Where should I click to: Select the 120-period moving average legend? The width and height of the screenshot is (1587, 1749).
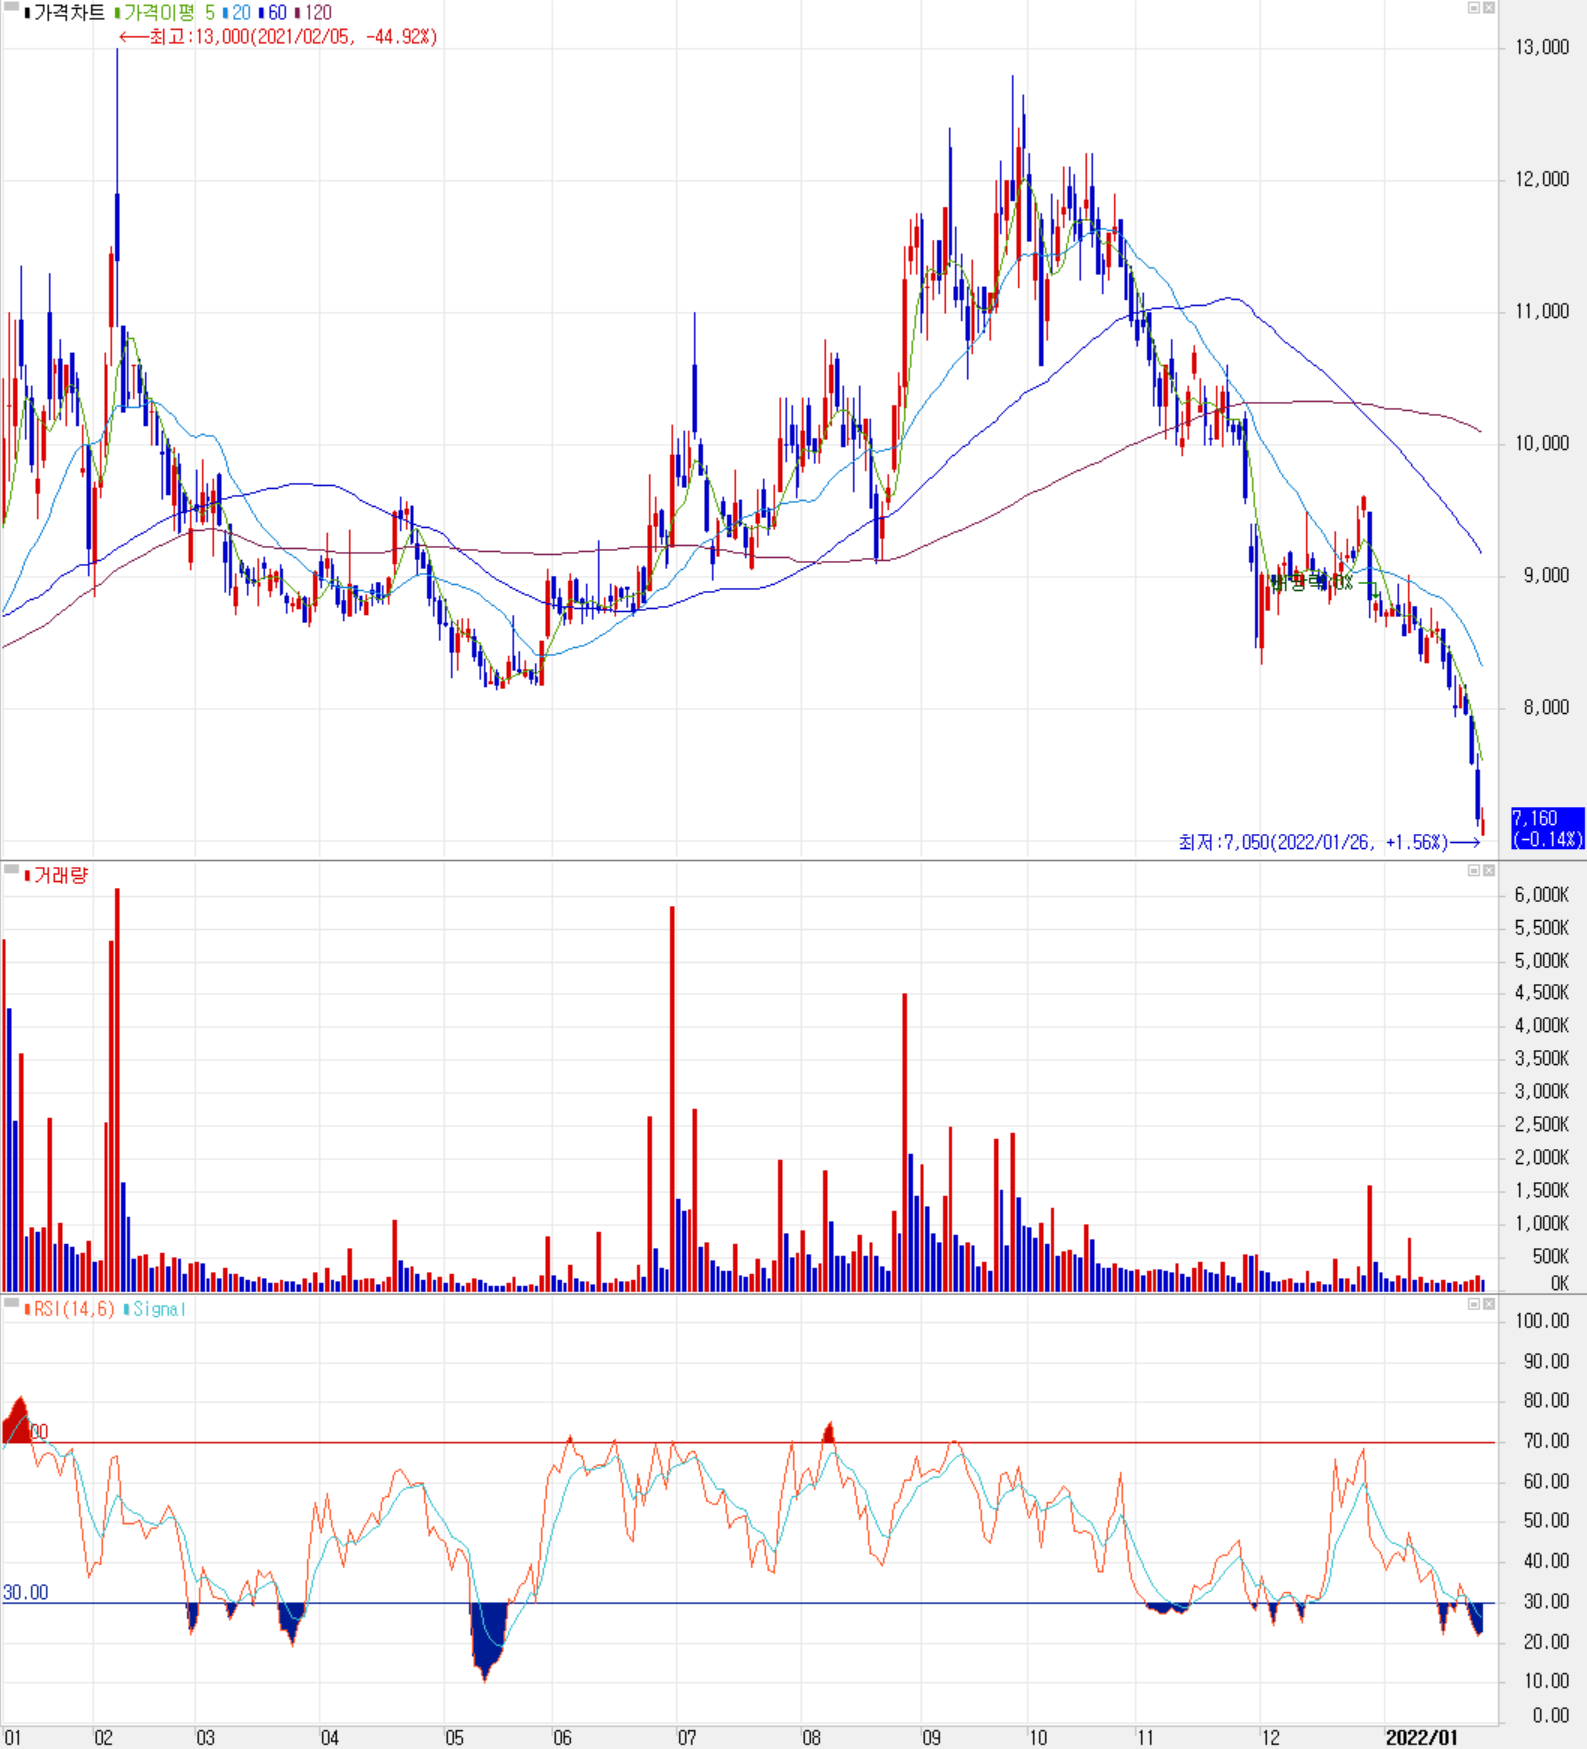pos(314,13)
